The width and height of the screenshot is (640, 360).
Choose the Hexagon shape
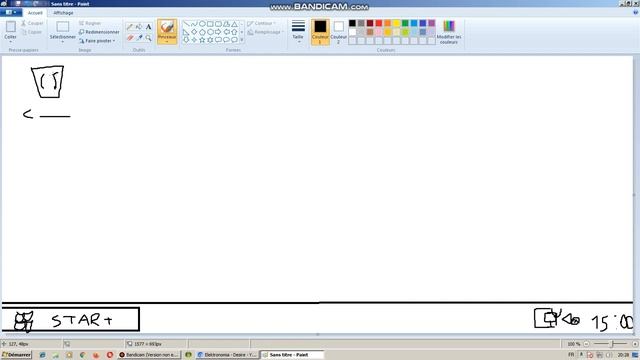(210, 32)
